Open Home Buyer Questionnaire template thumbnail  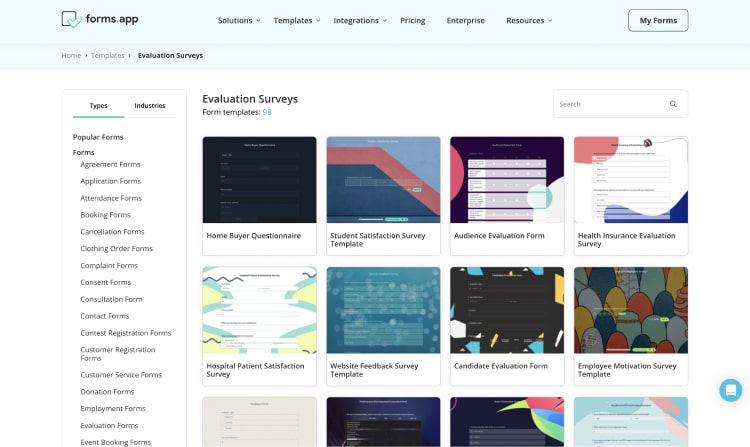tap(259, 180)
